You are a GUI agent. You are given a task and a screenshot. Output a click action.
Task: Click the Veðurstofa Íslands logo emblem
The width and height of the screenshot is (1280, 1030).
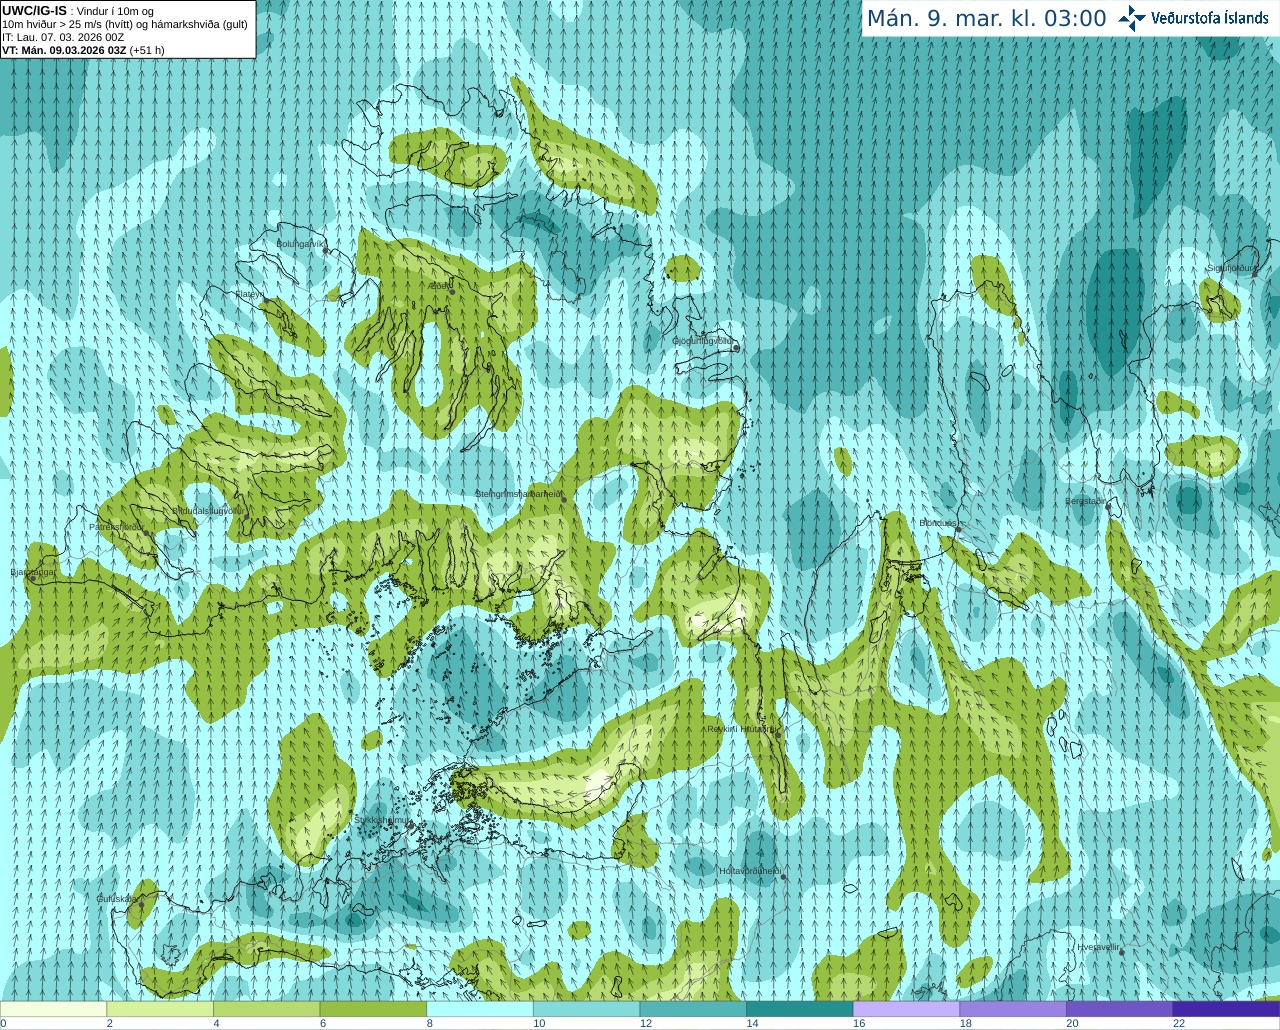pyautogui.click(x=1132, y=18)
